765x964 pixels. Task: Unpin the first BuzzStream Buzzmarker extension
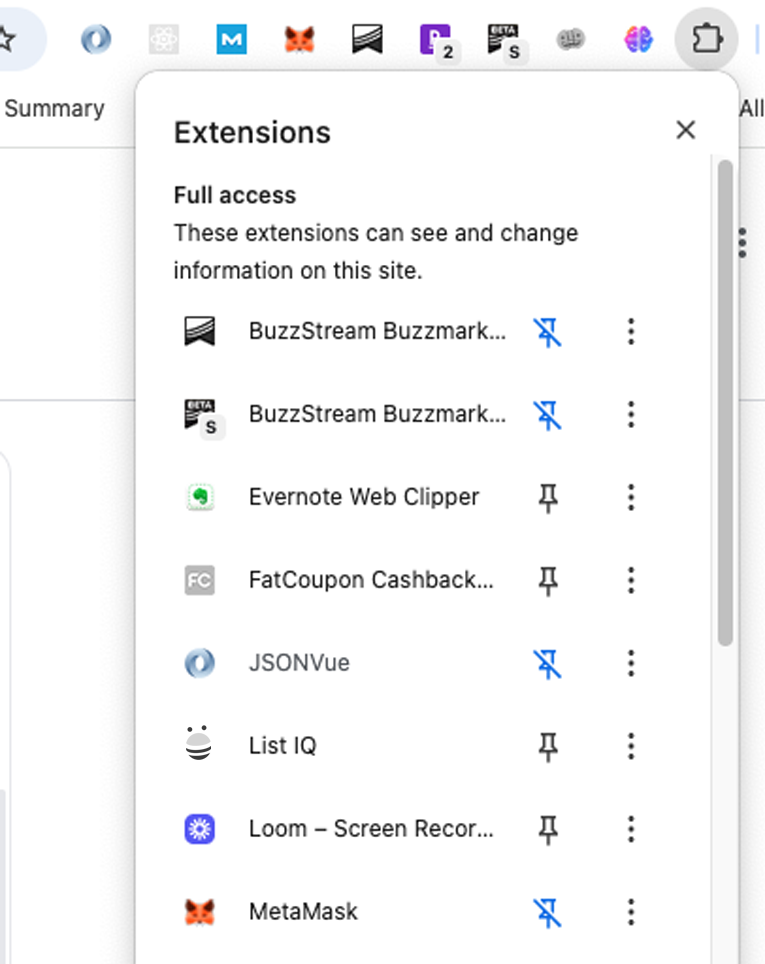click(x=547, y=332)
